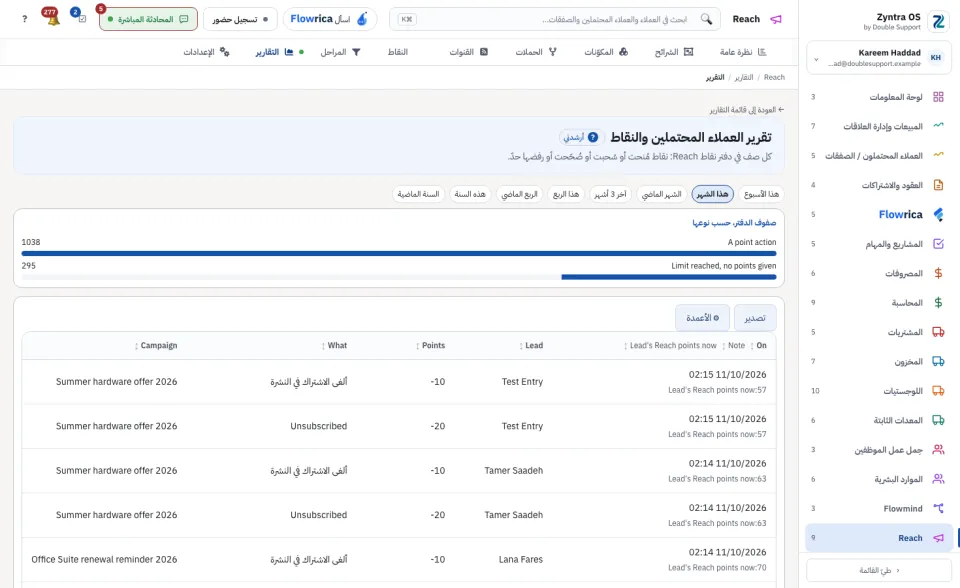This screenshot has width=960, height=588.
Task: Open اللوجستيات sidebar icon
Action: pos(938,391)
